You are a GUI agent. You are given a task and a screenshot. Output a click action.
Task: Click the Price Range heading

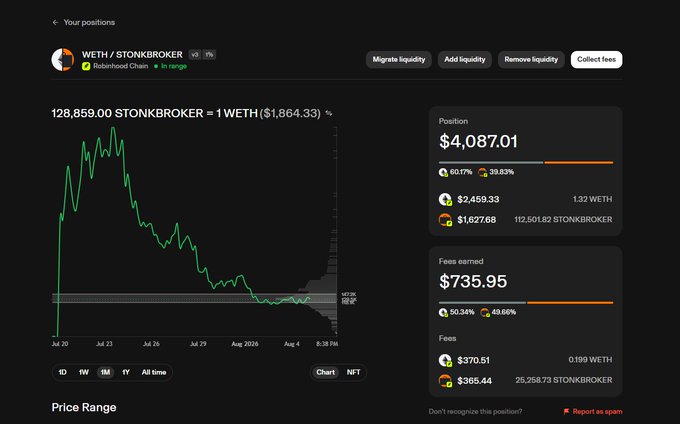(84, 408)
